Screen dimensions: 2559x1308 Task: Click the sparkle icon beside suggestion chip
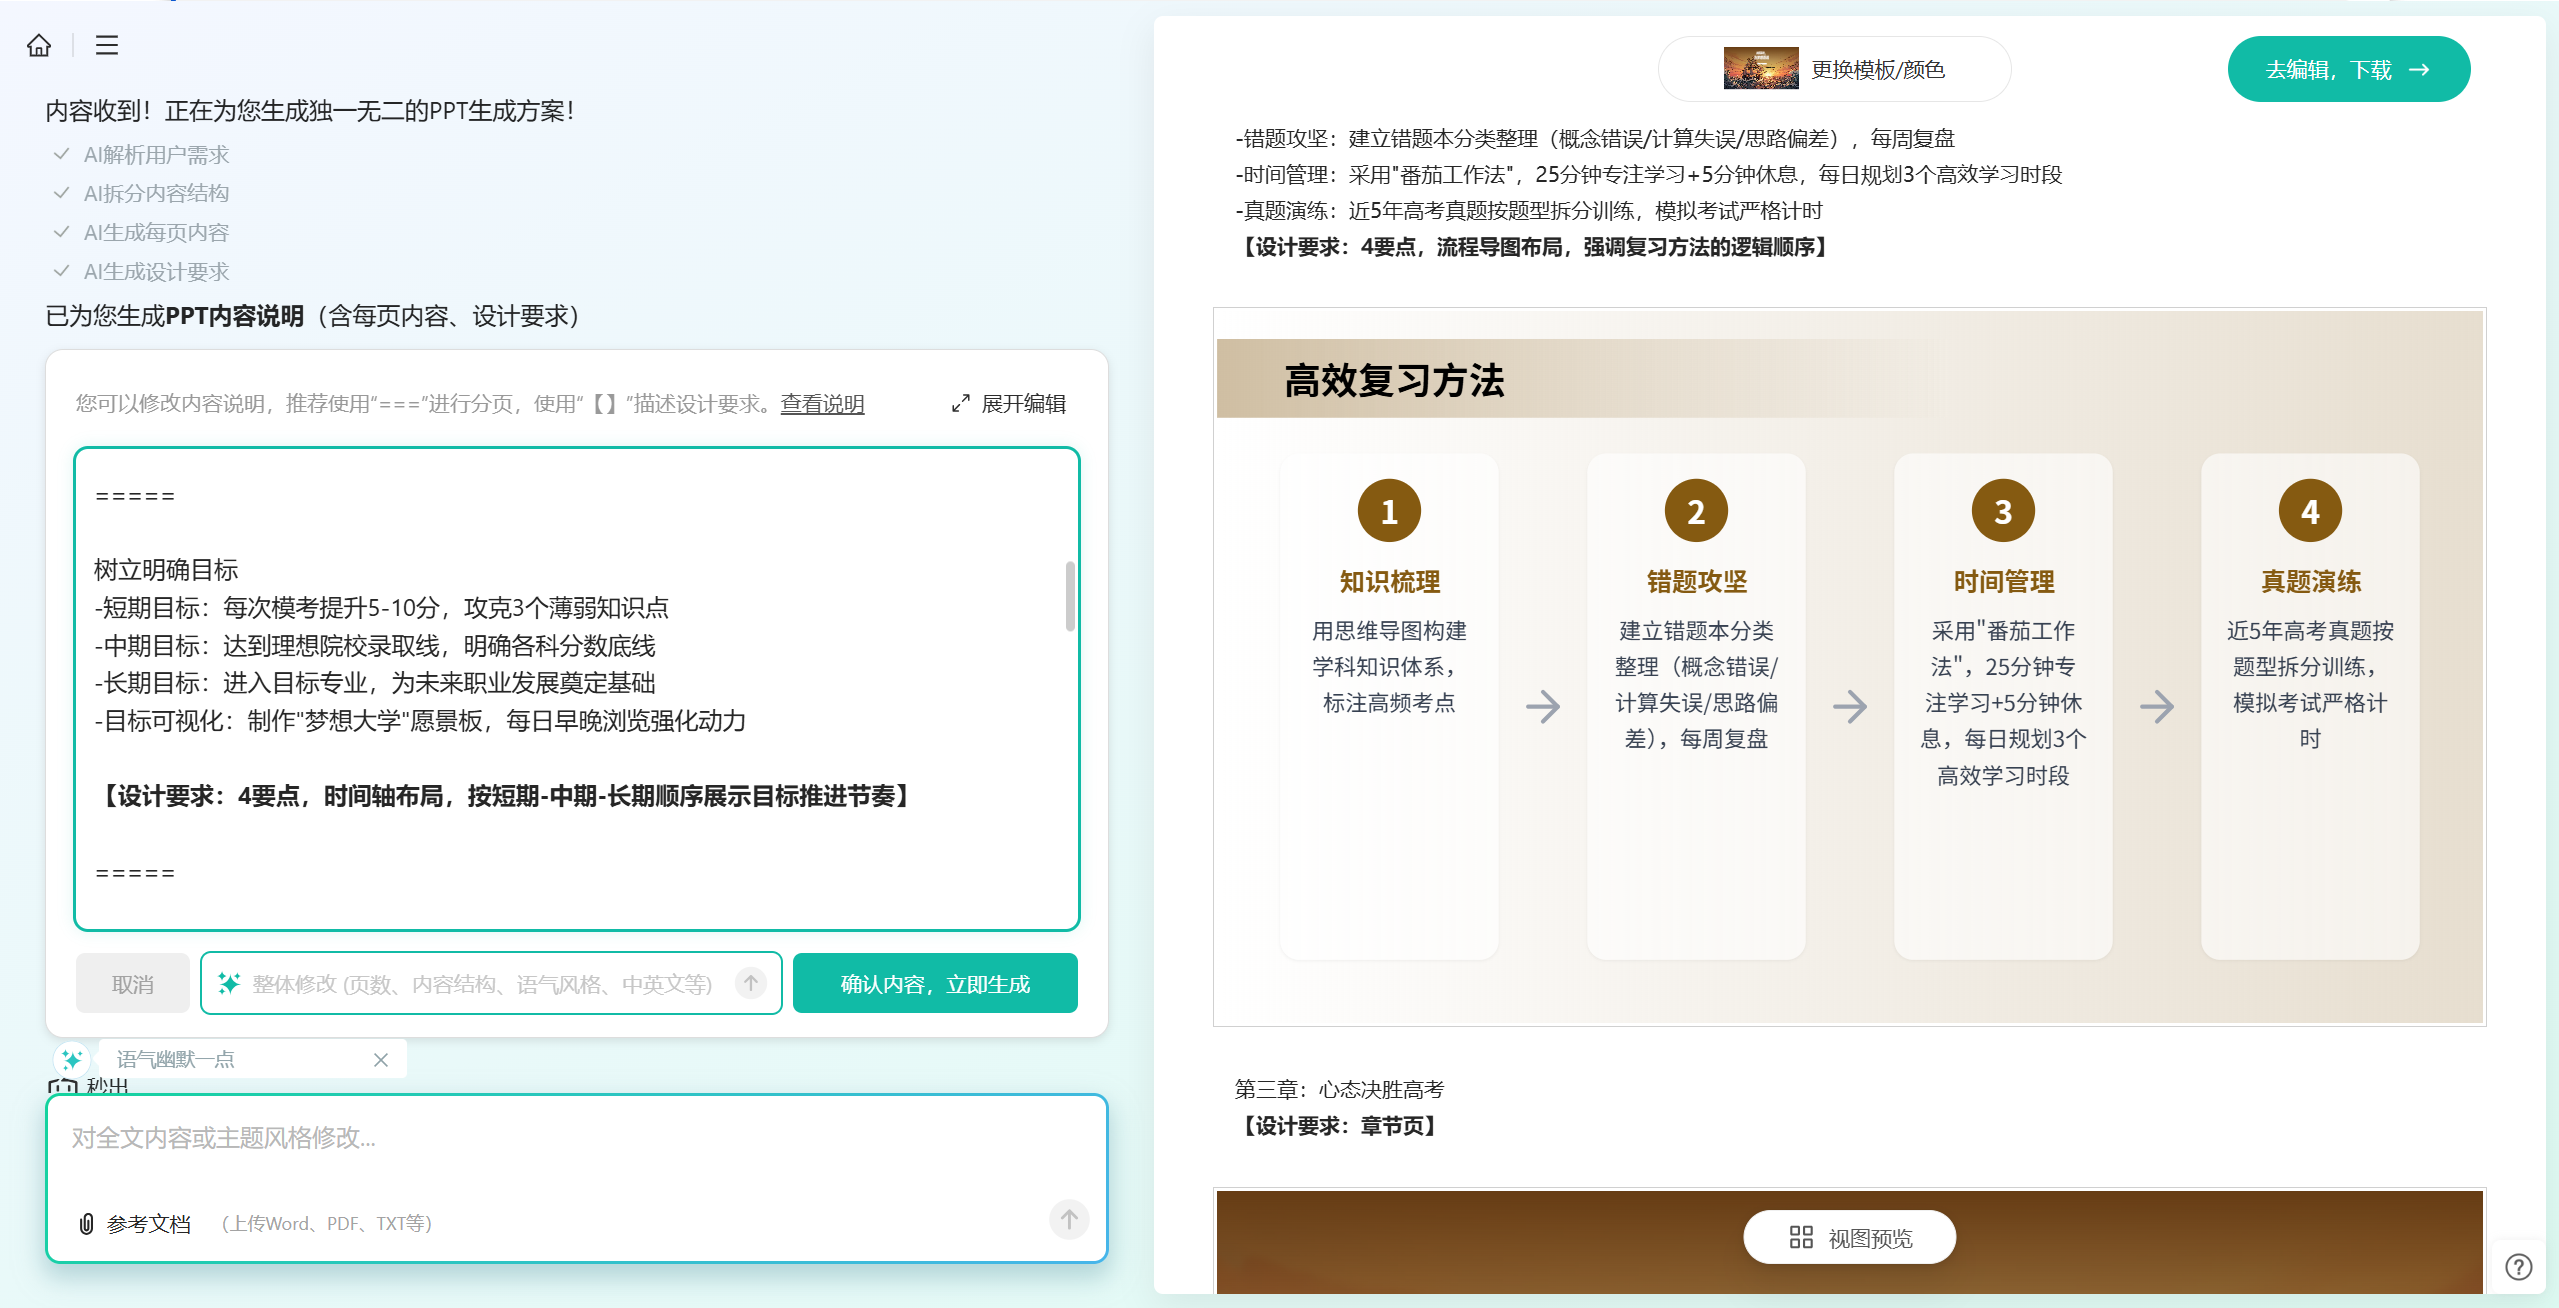click(x=72, y=1059)
